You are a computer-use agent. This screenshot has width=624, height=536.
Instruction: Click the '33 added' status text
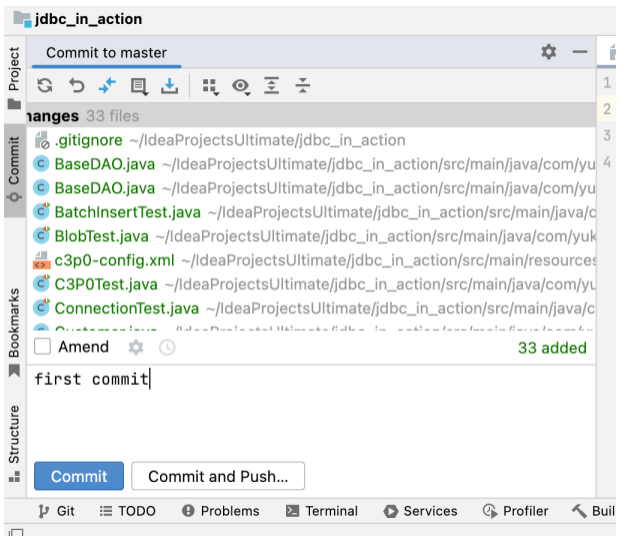tap(552, 348)
